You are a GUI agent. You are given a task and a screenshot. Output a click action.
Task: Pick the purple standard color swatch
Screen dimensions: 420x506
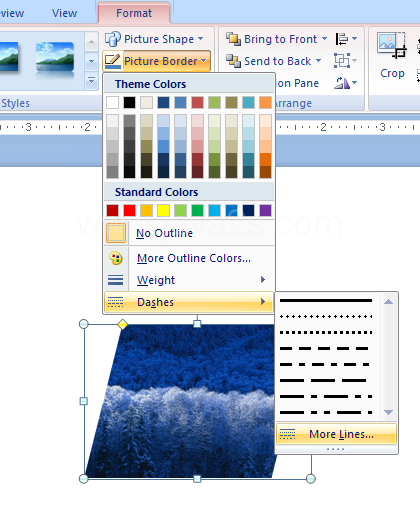265,211
